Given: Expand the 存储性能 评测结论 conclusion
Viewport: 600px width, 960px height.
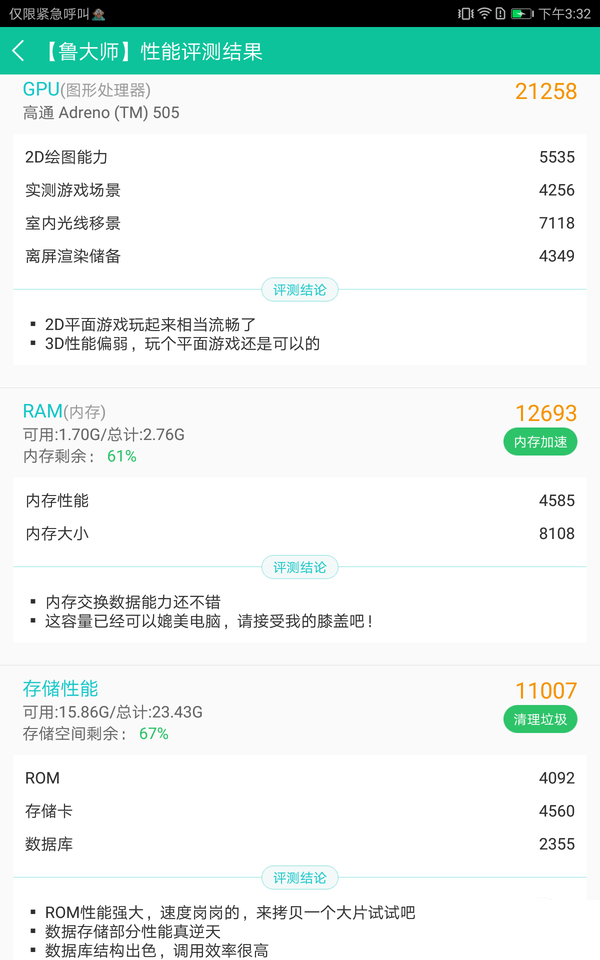Looking at the screenshot, I should point(299,877).
